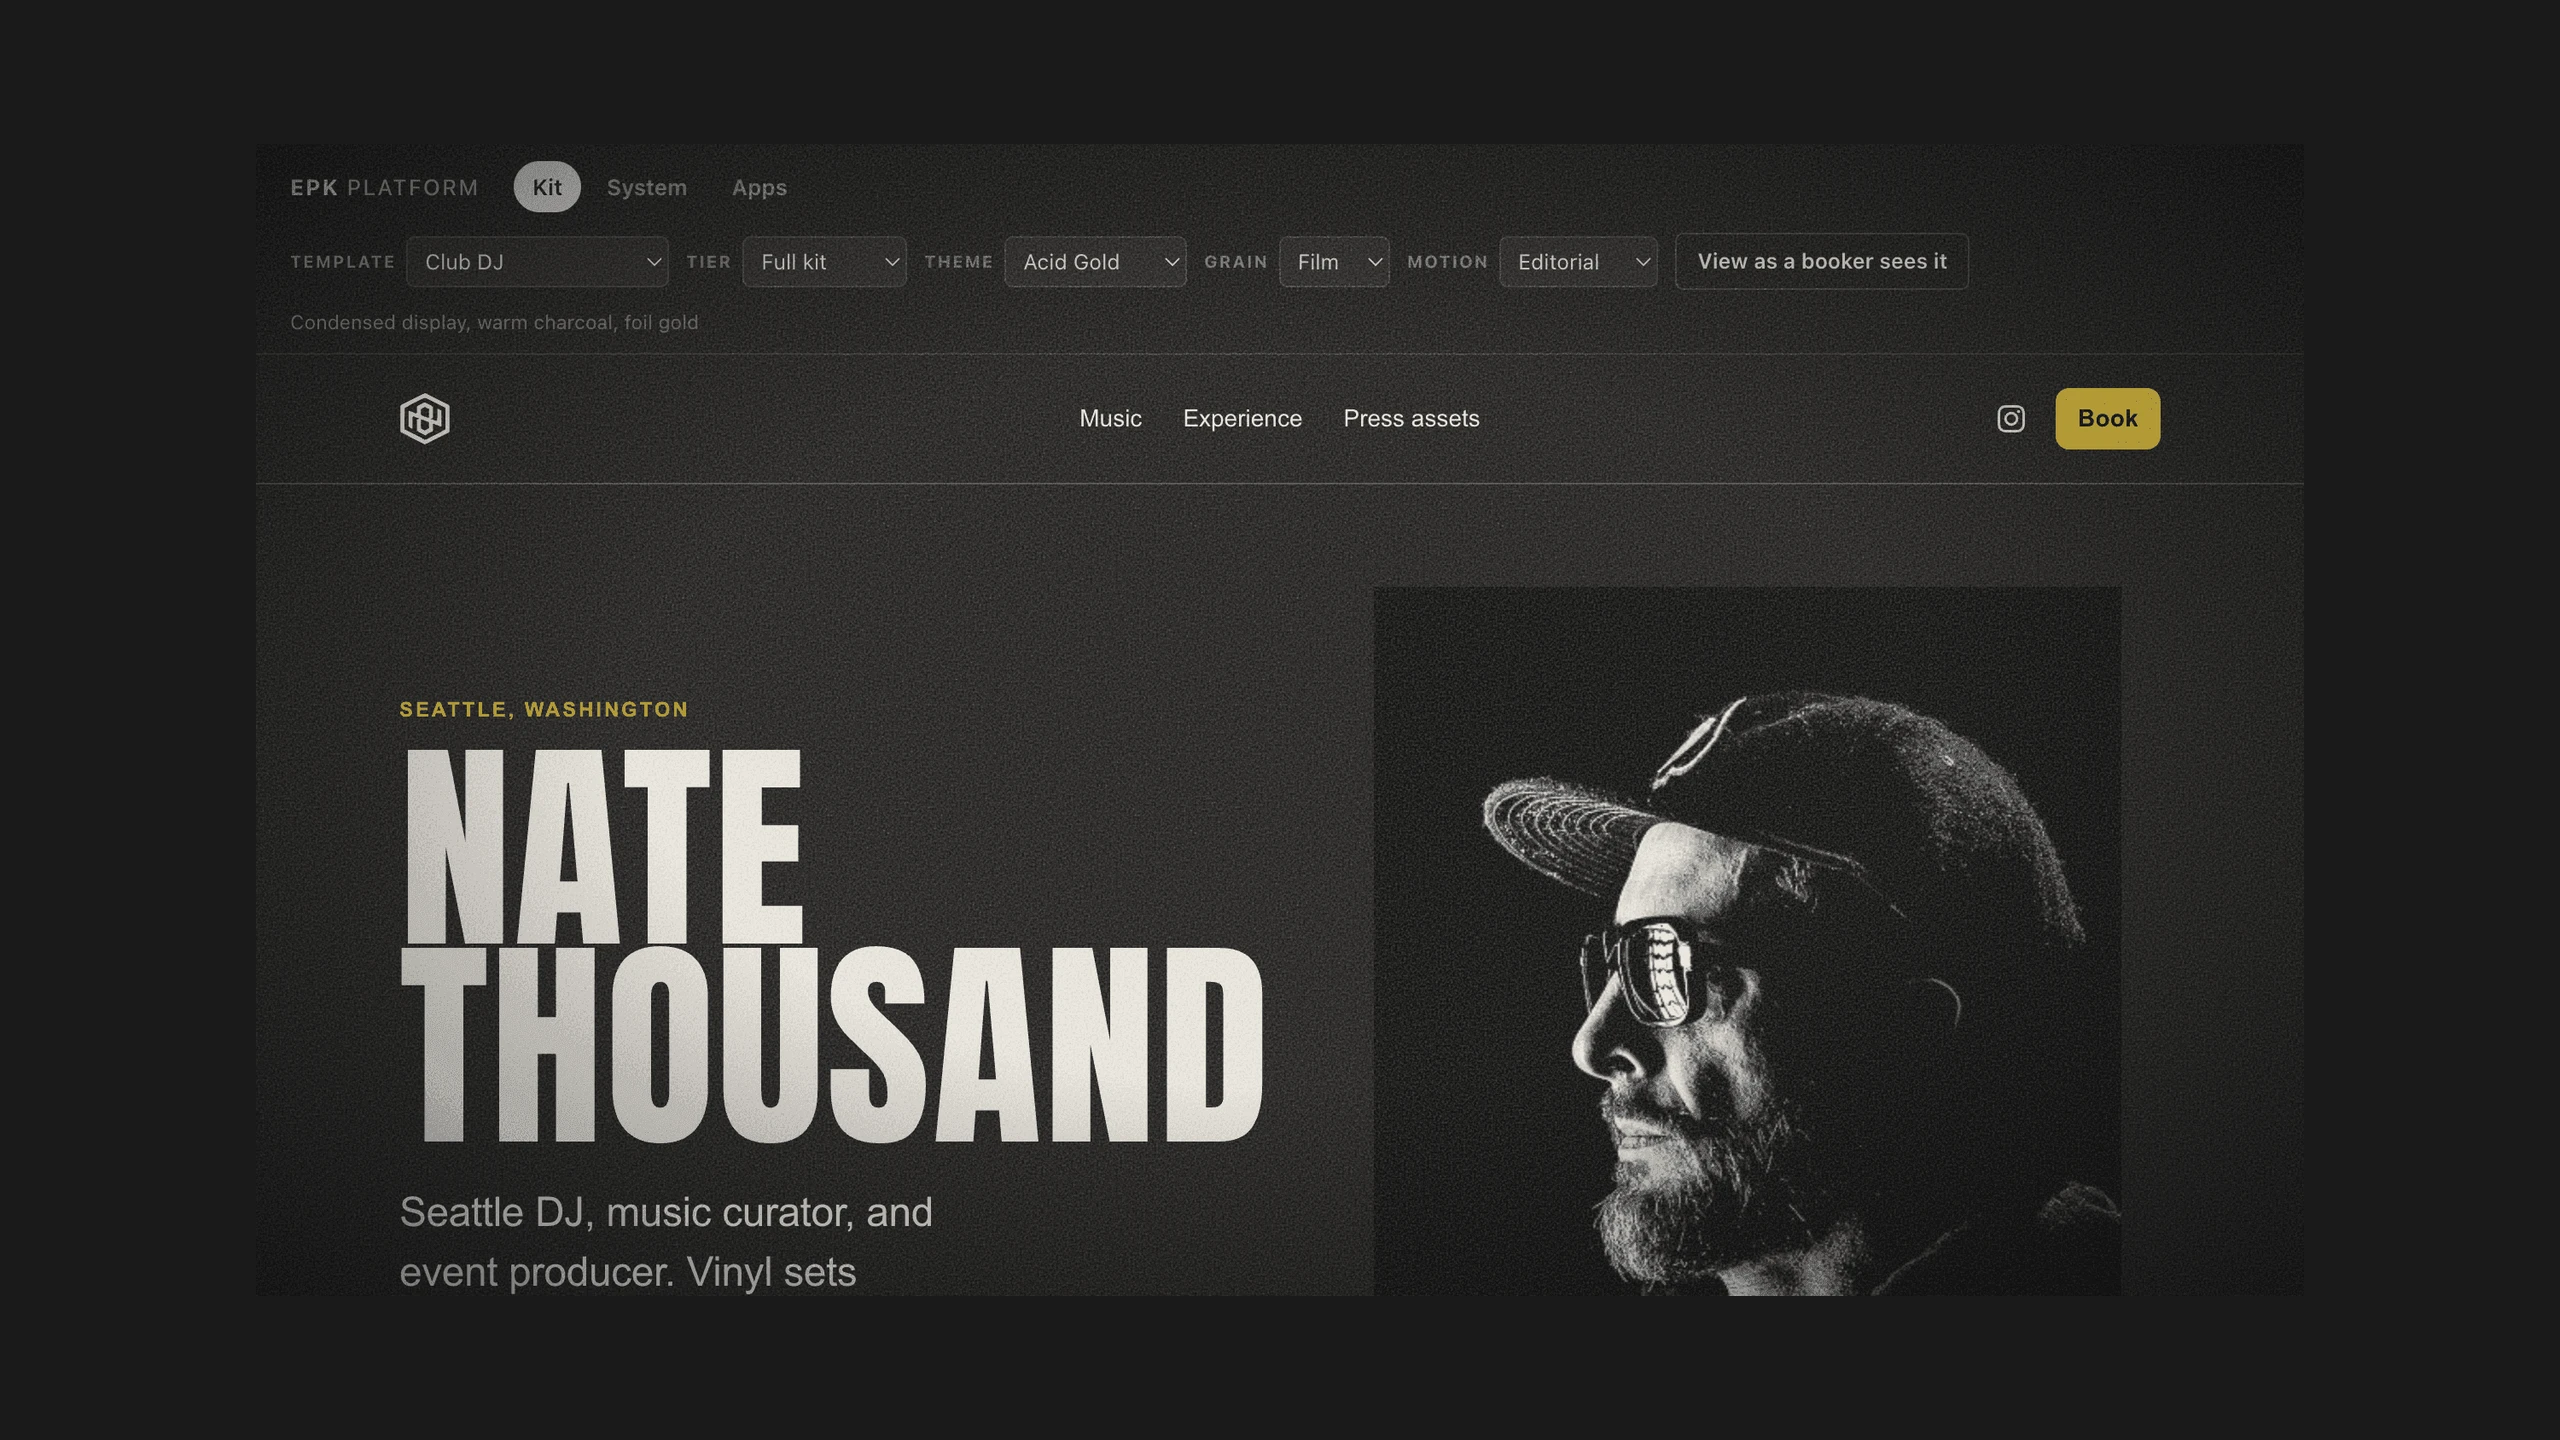Expand the Grain dropdown set to Film
2560x1440 pixels.
1334,262
